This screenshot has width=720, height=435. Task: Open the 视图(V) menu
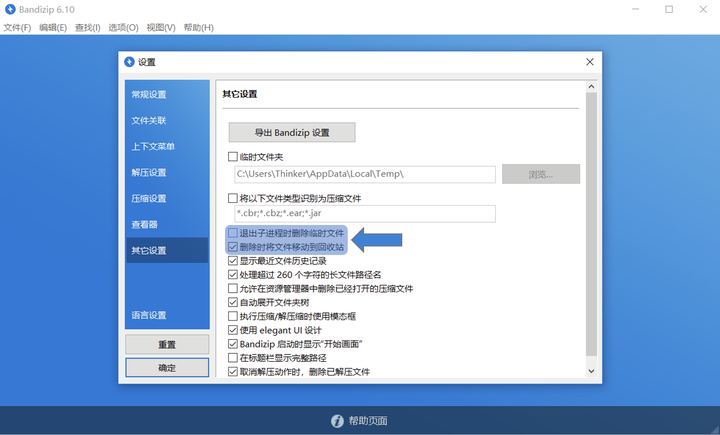coord(161,28)
